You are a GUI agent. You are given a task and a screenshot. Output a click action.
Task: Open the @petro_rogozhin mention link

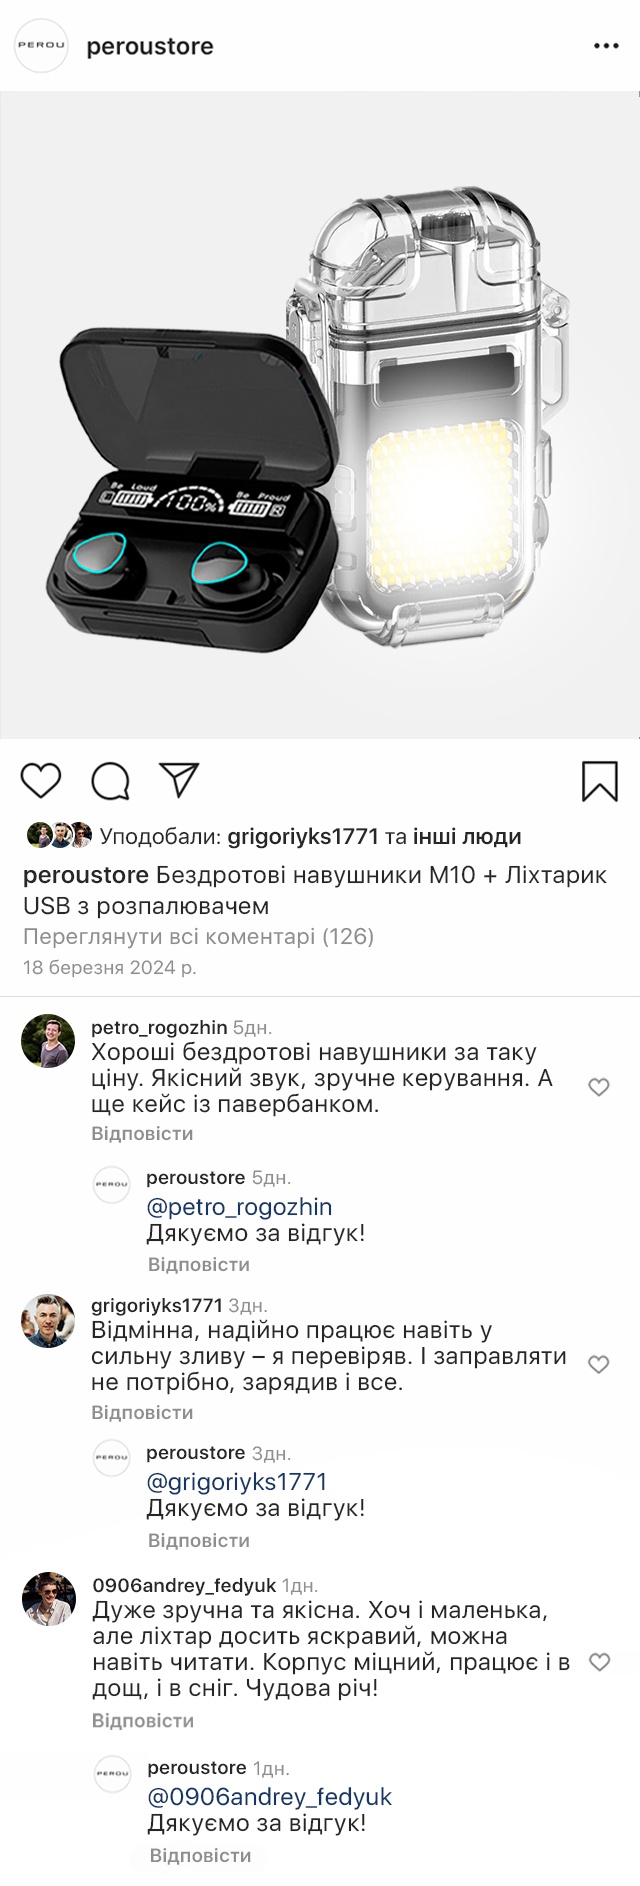(x=239, y=1206)
